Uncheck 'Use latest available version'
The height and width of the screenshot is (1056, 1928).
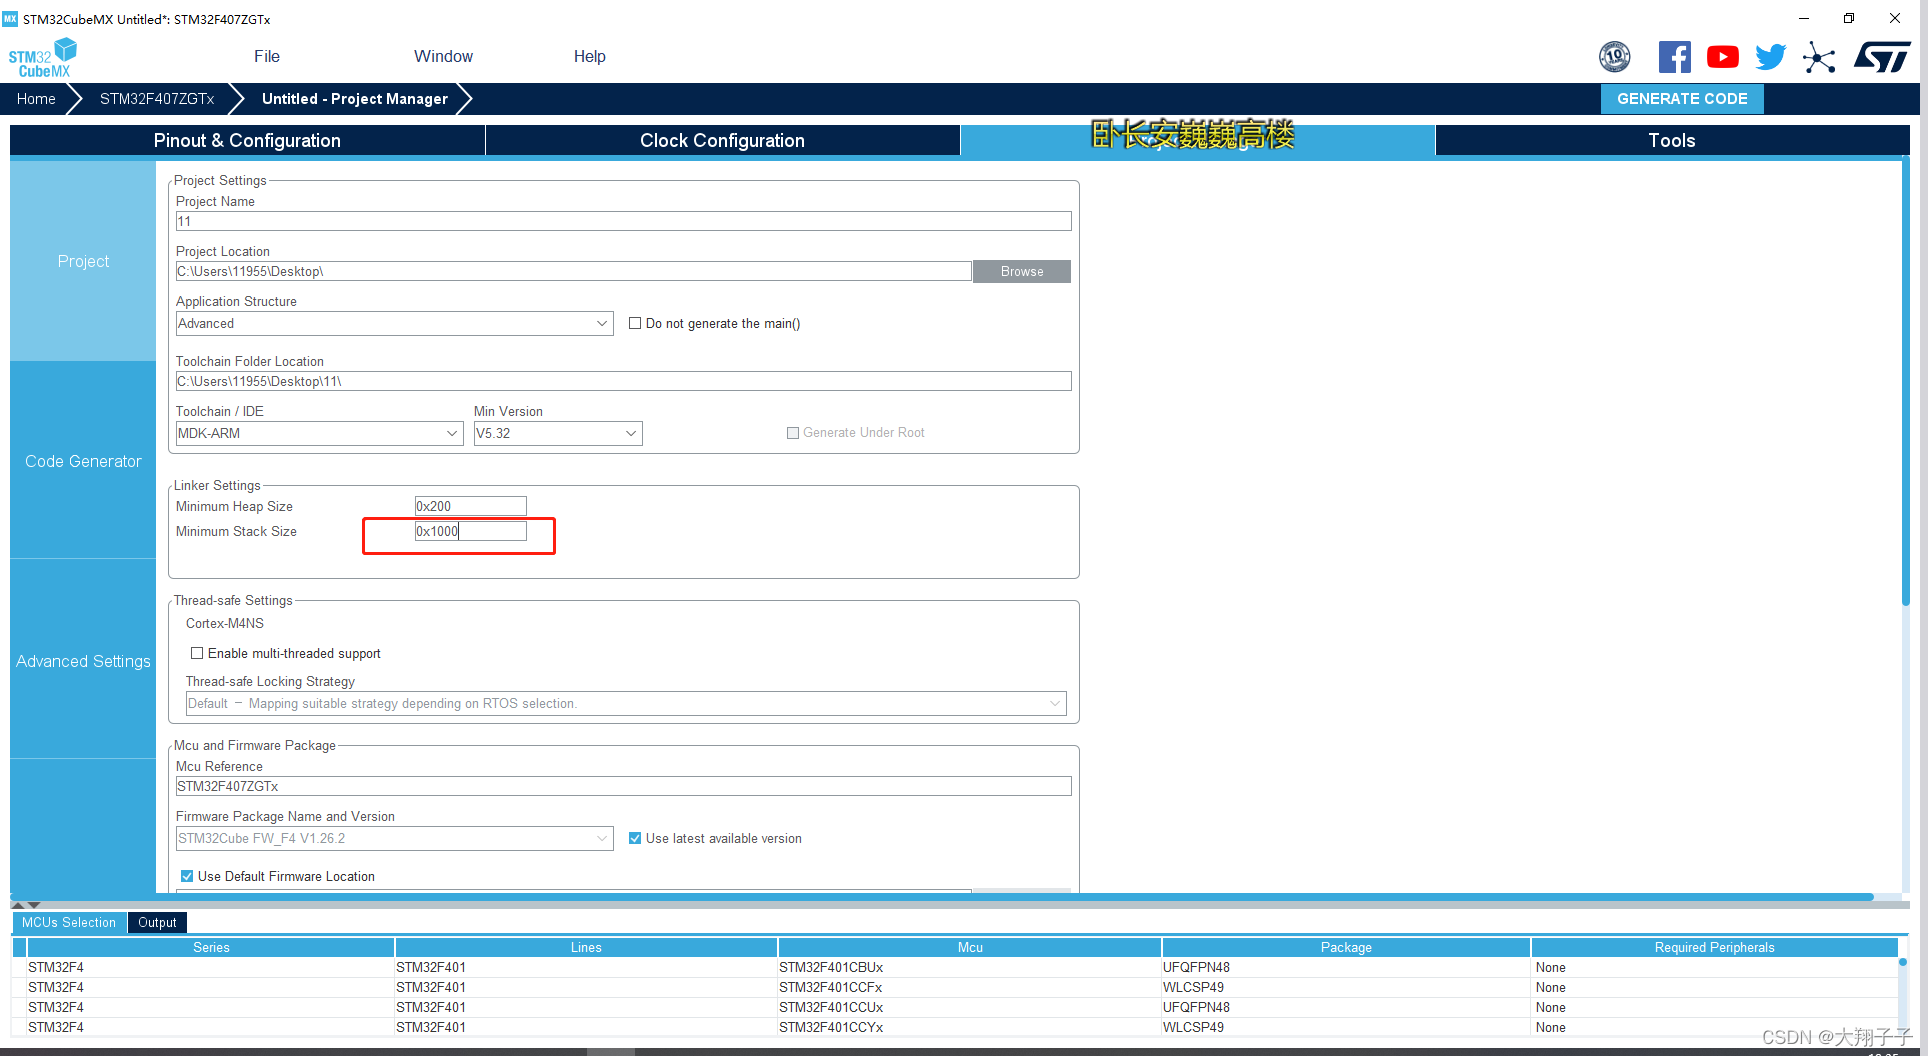point(635,838)
